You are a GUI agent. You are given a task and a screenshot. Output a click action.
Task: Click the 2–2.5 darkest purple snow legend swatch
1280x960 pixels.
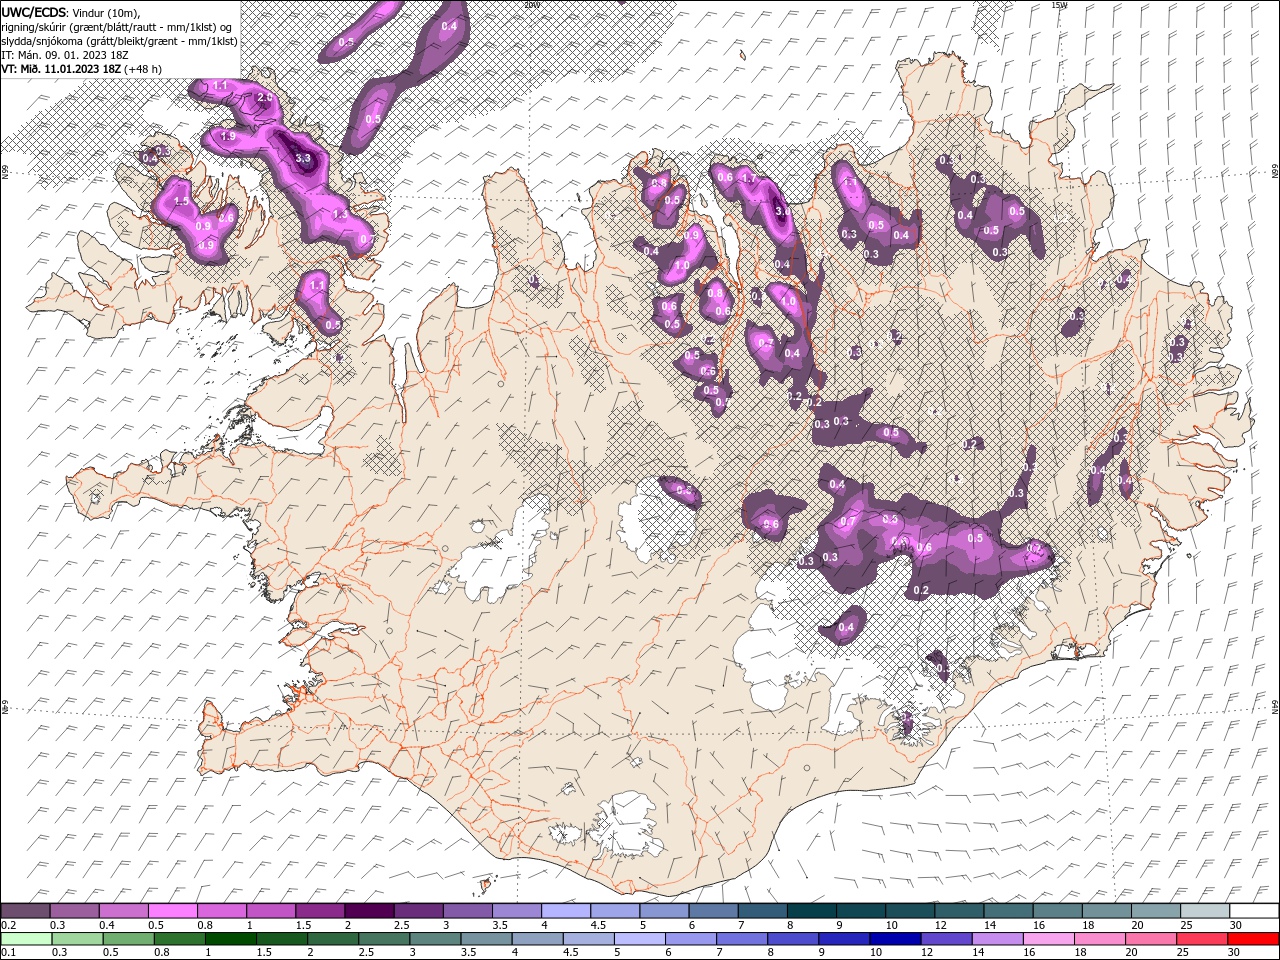[369, 911]
